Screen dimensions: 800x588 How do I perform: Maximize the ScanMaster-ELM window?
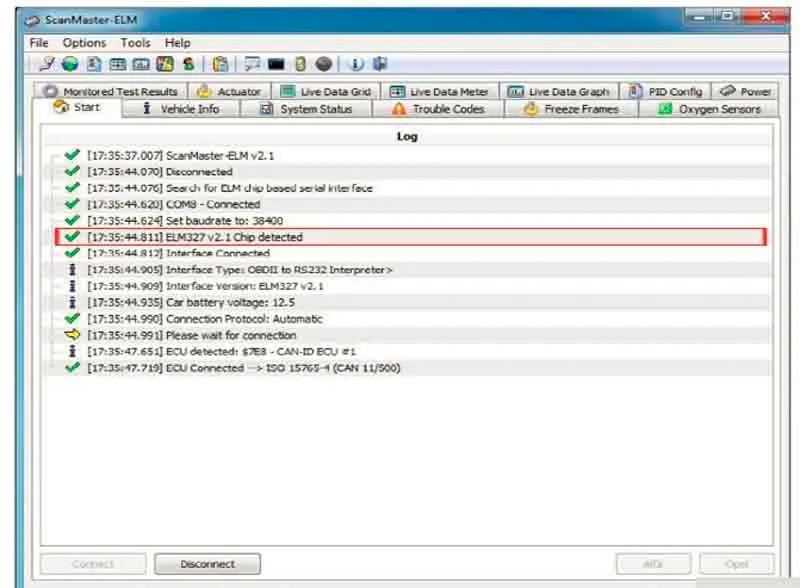click(728, 17)
